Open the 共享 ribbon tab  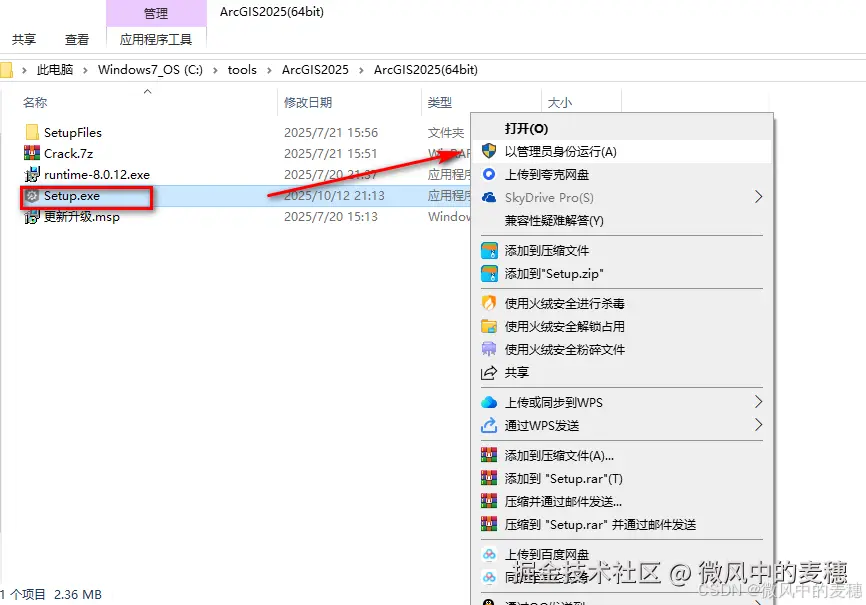pos(24,39)
